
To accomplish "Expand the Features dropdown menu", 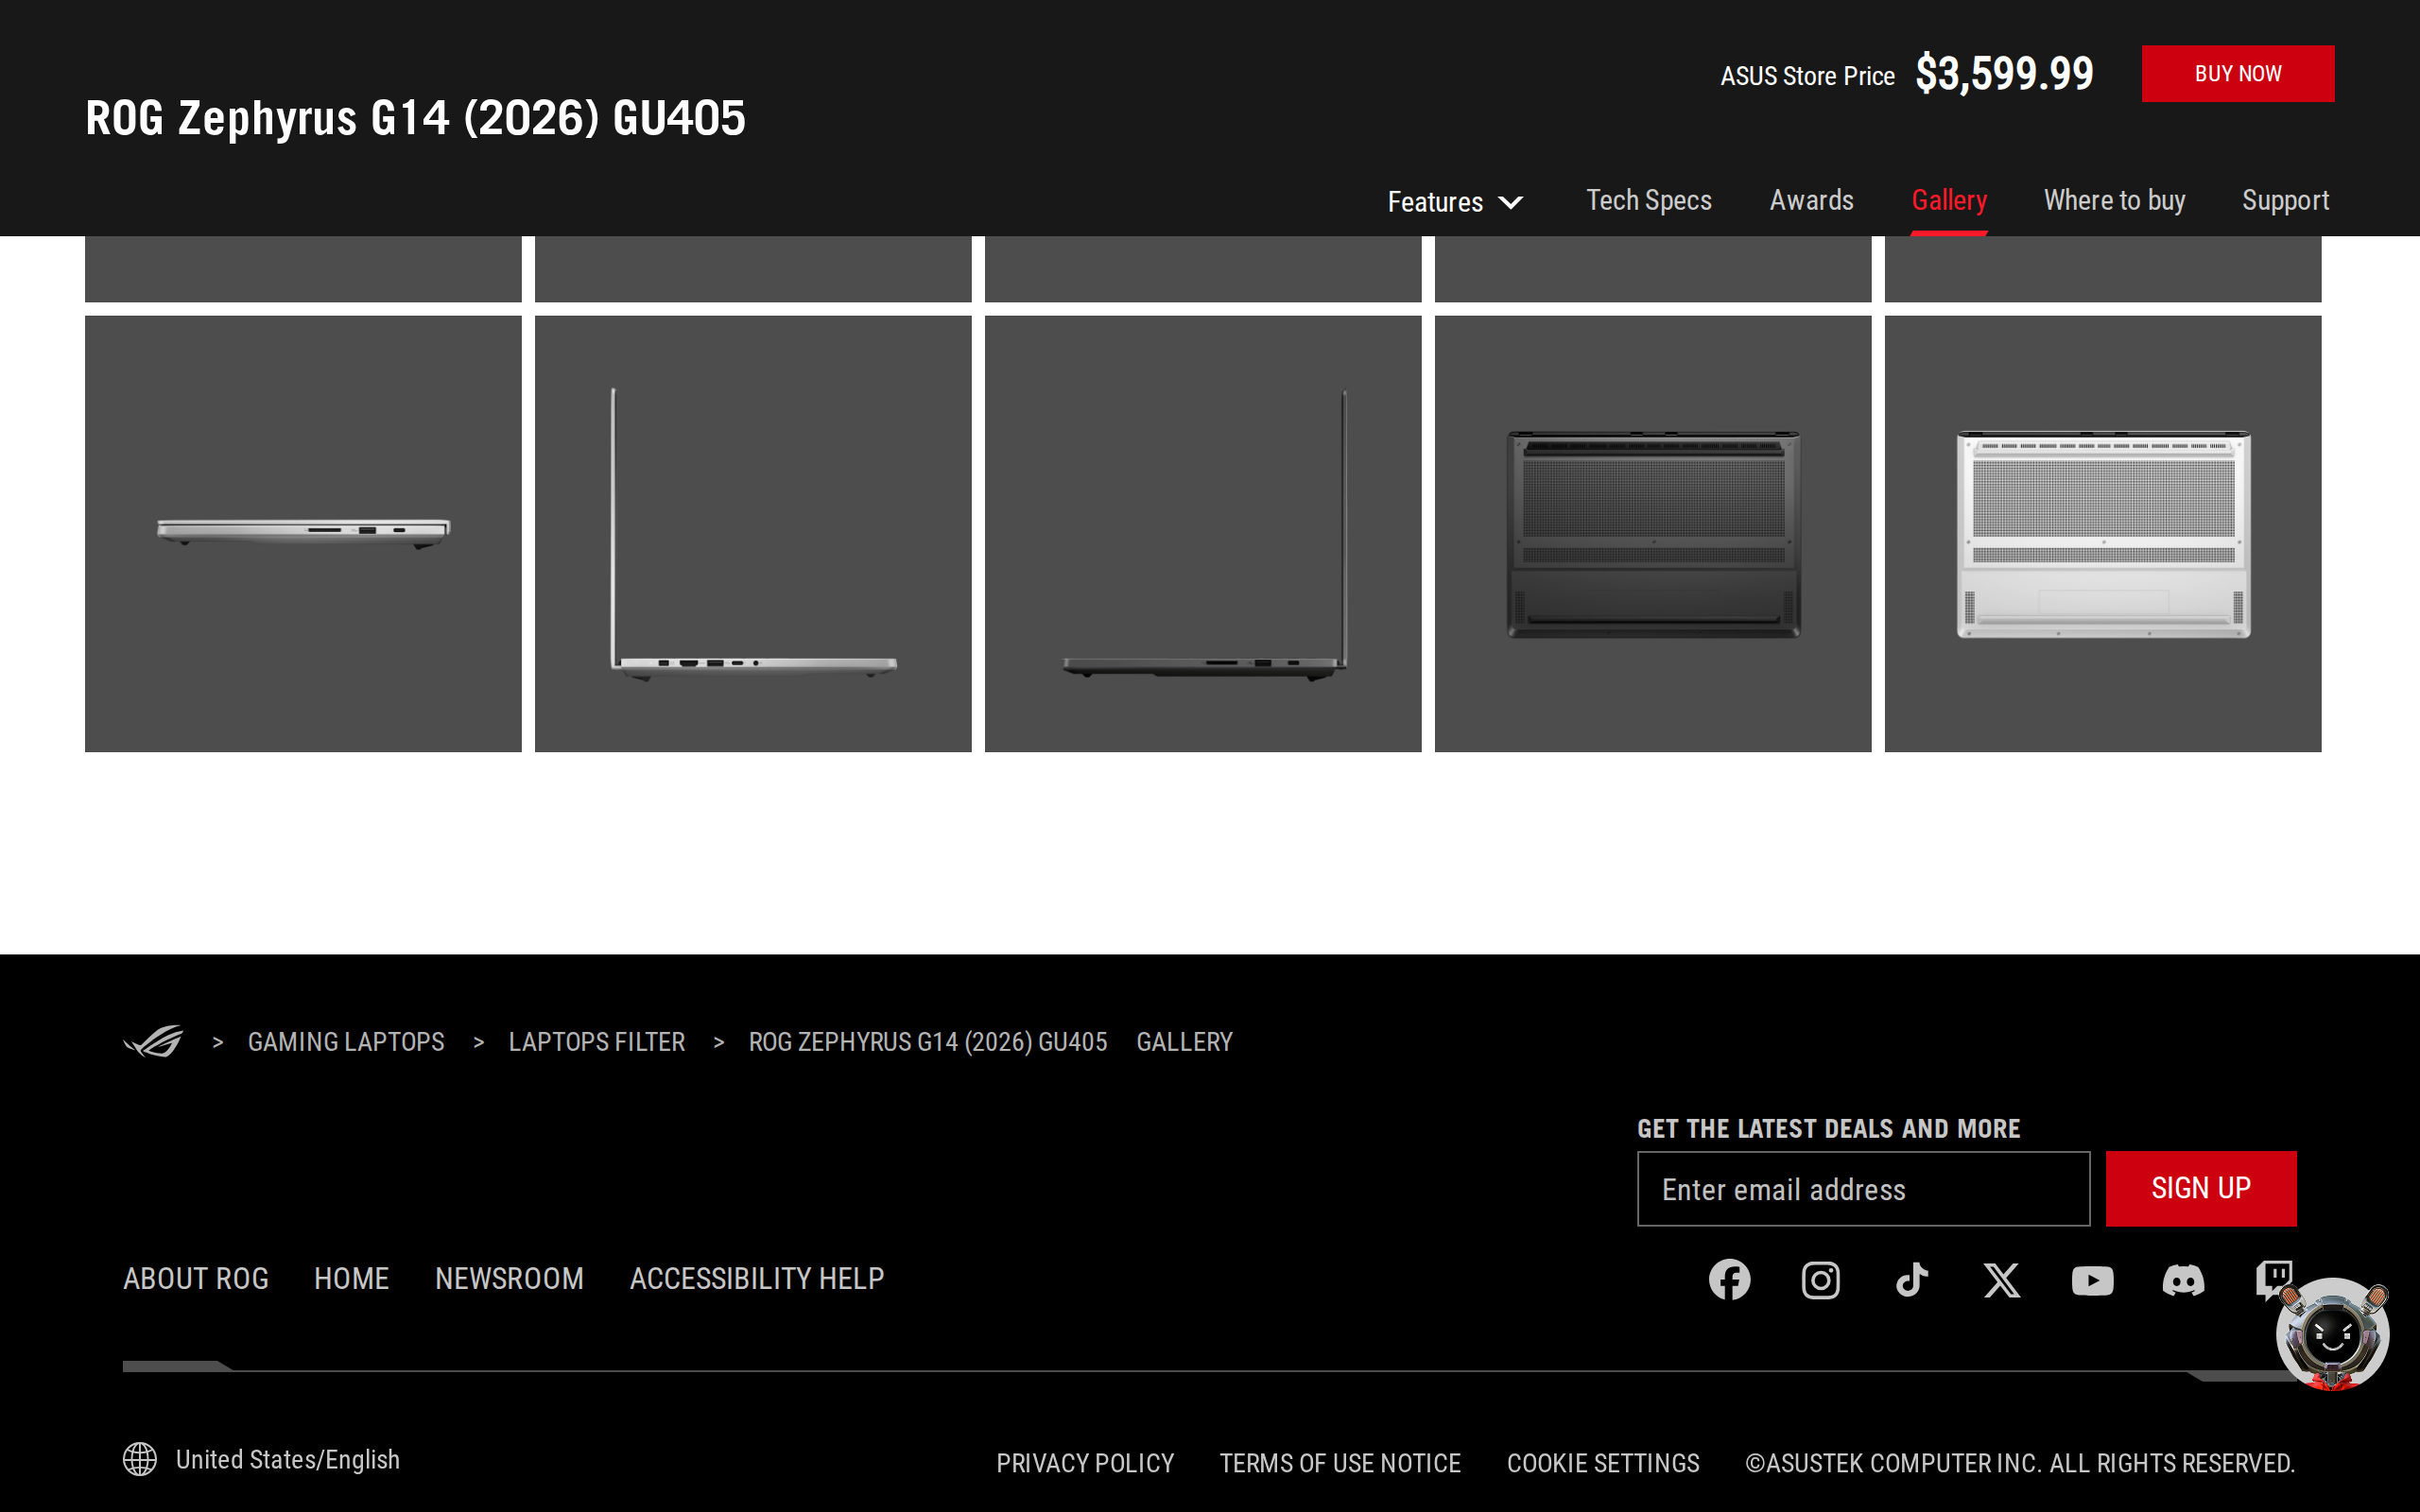I will coord(1455,201).
